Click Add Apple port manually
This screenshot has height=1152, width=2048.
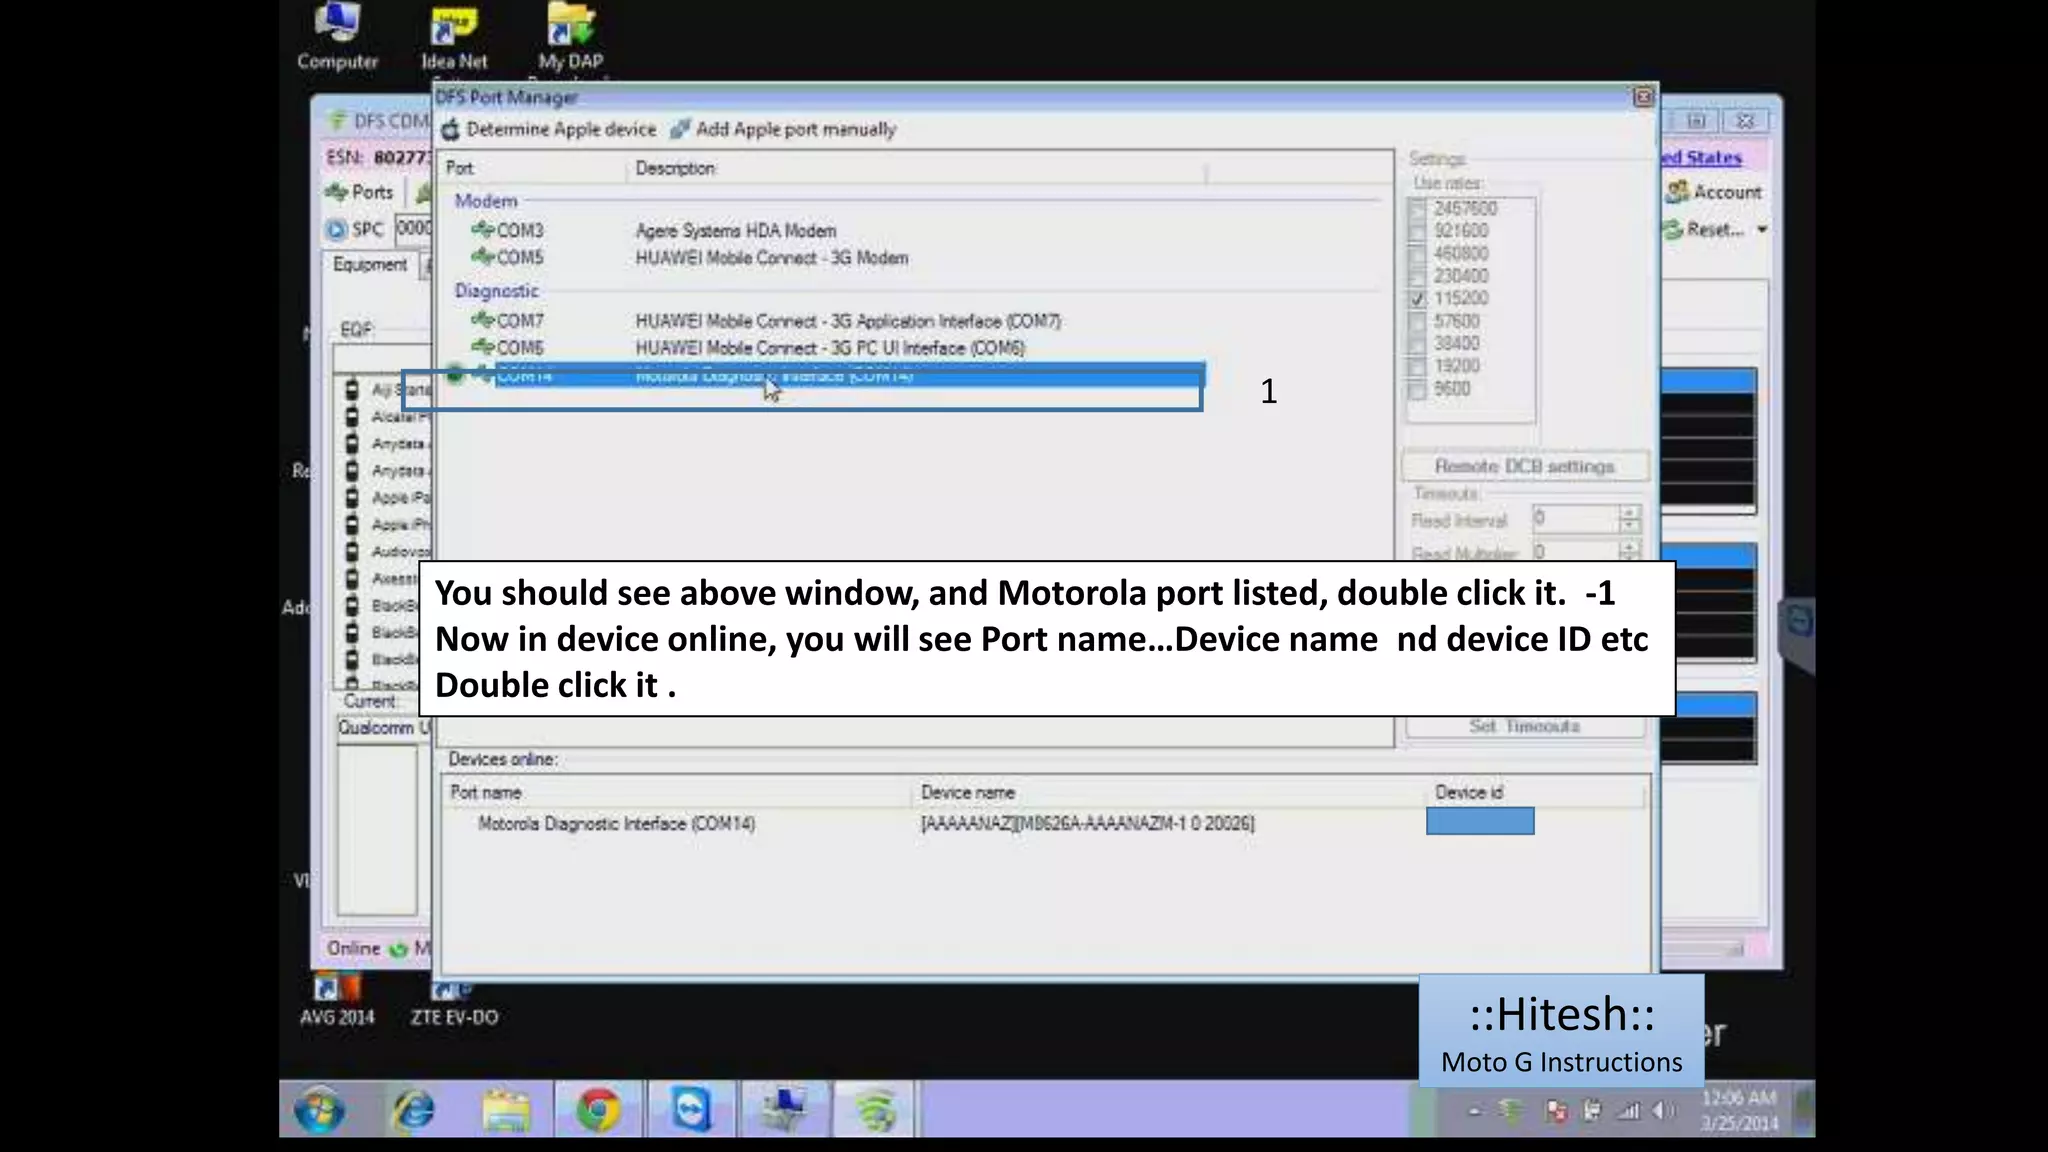coord(783,130)
